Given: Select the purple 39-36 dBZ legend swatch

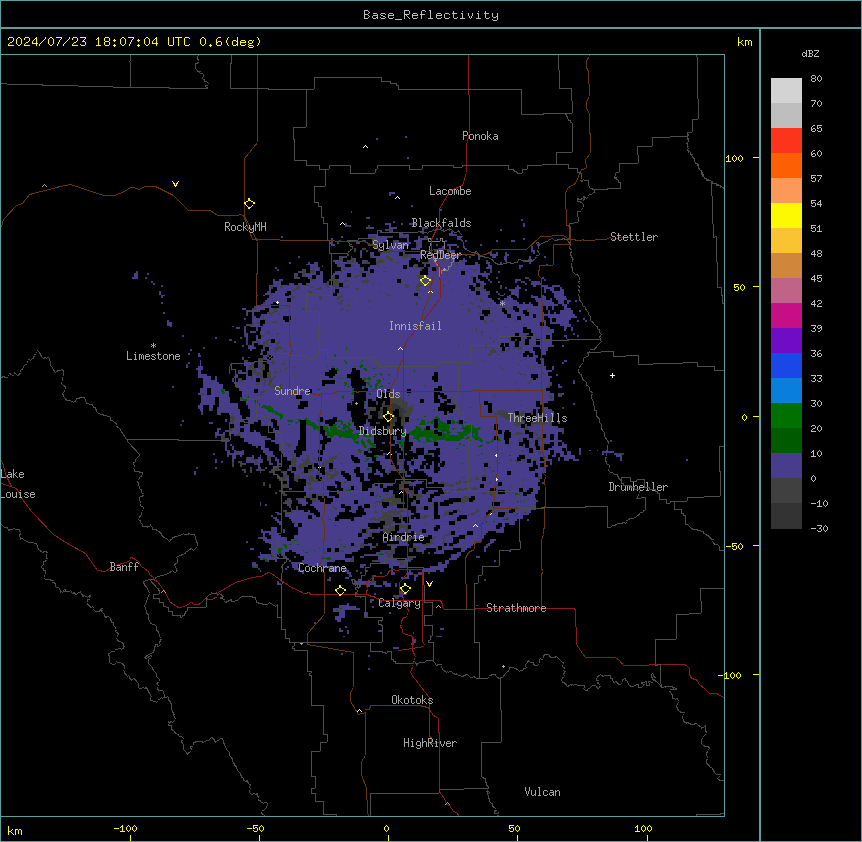Looking at the screenshot, I should tap(786, 341).
